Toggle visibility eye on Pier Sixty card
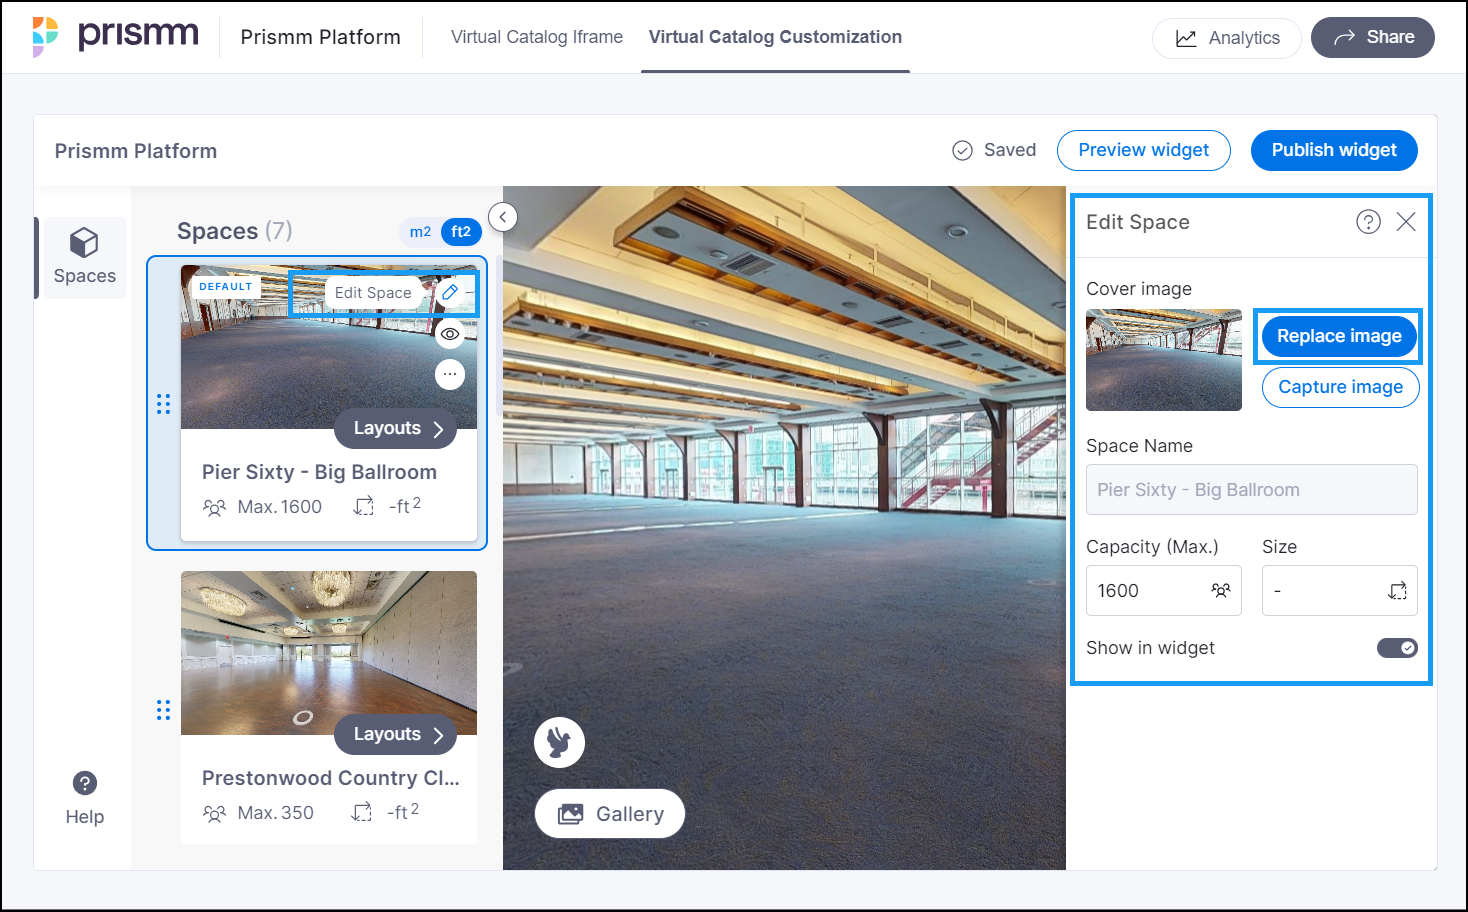Viewport: 1468px width, 912px height. point(450,334)
